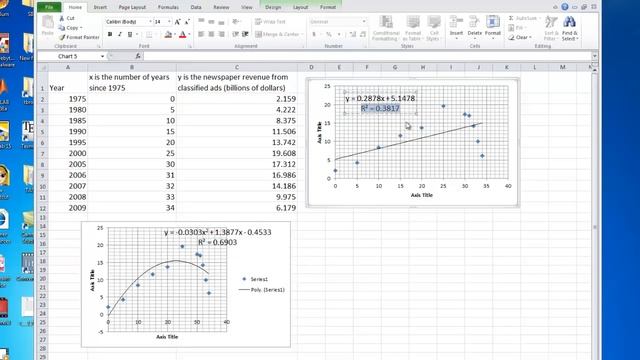Open the font size 14 dropdown
The image size is (640, 360).
[x=169, y=22]
